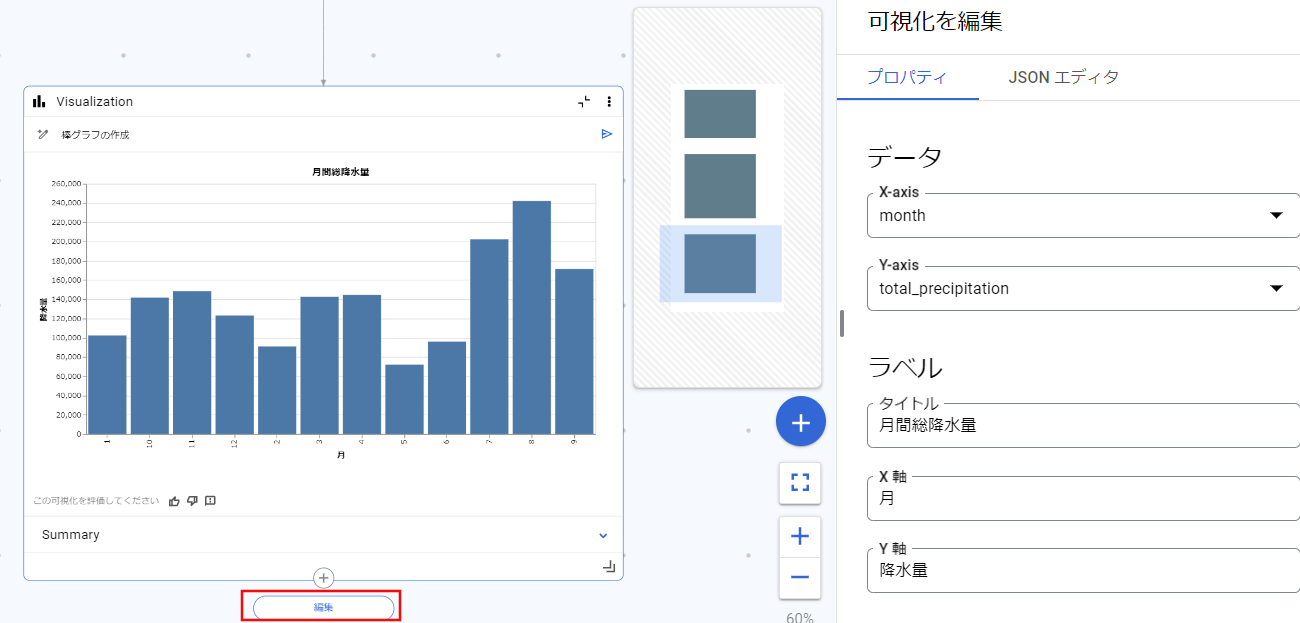Viewport: 1300px width, 623px height.
Task: Rate the visualization with thumbs down
Action: pos(192,501)
